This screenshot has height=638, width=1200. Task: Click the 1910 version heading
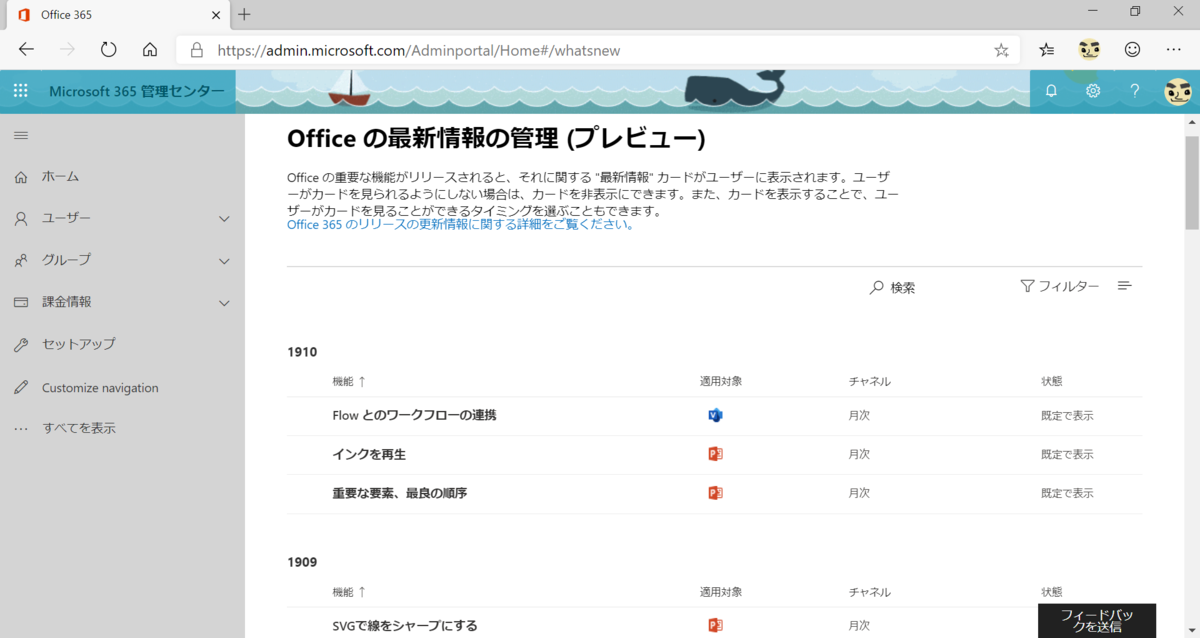tap(302, 352)
